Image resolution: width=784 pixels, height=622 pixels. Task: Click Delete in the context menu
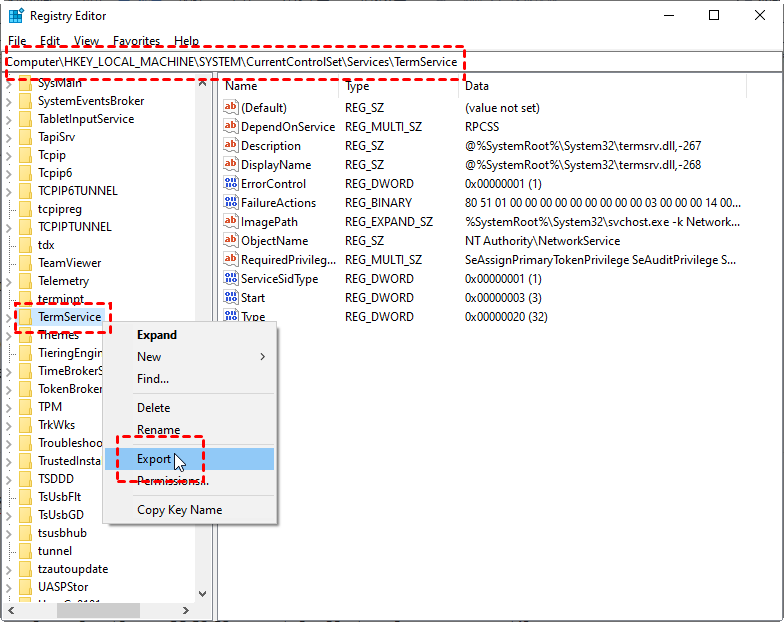(153, 408)
